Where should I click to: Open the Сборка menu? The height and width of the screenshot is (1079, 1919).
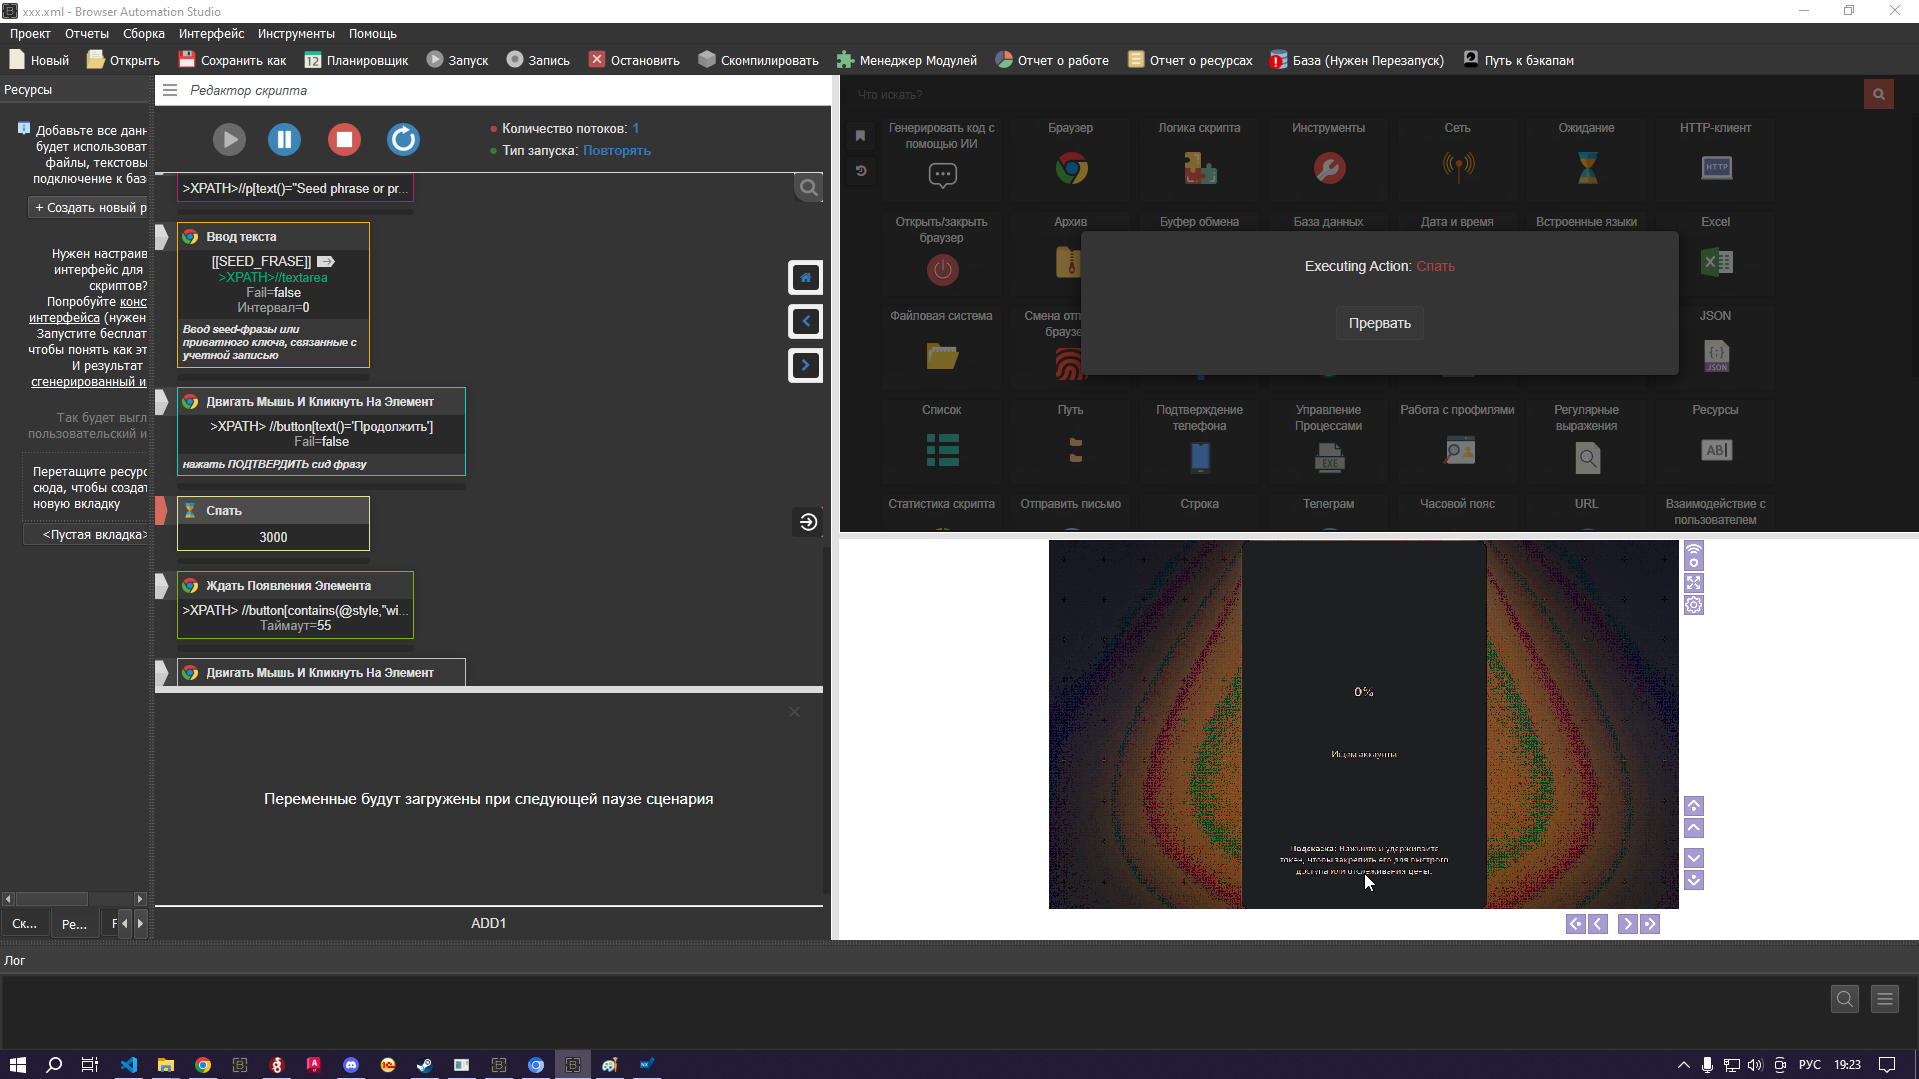tap(144, 34)
